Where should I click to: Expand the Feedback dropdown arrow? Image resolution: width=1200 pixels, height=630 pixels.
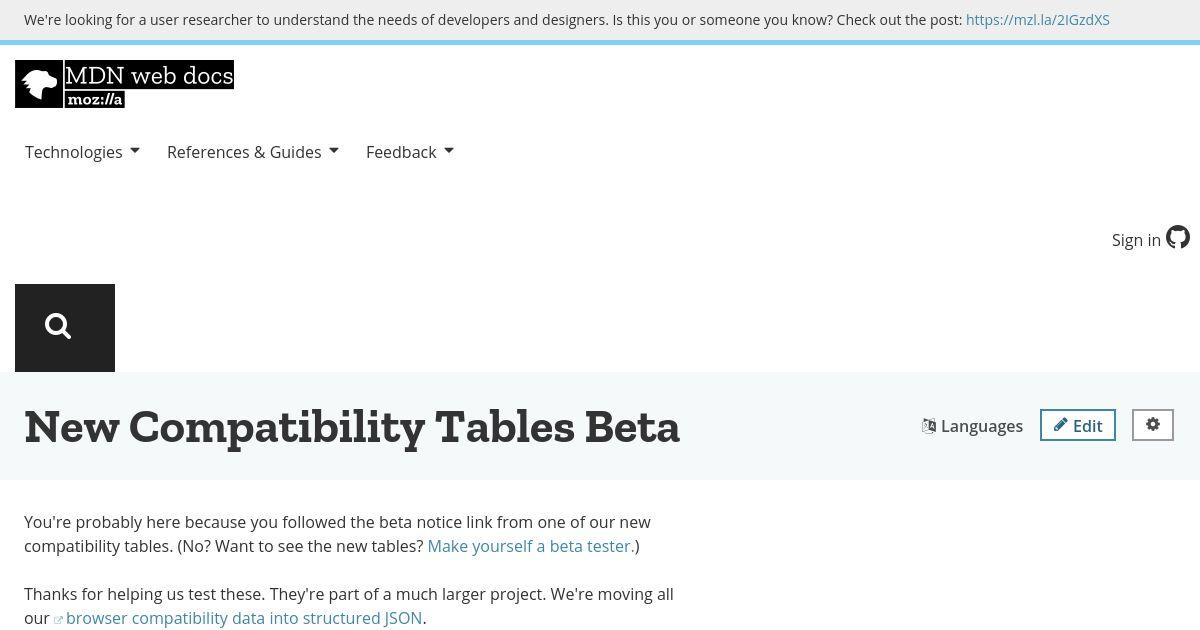point(448,151)
